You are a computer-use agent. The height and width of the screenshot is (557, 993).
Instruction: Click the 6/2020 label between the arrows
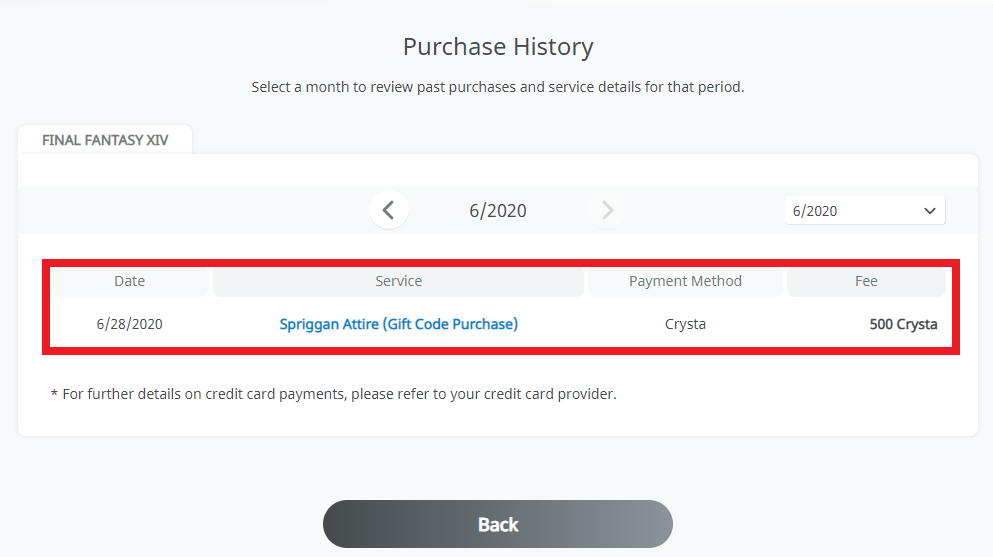pyautogui.click(x=498, y=211)
